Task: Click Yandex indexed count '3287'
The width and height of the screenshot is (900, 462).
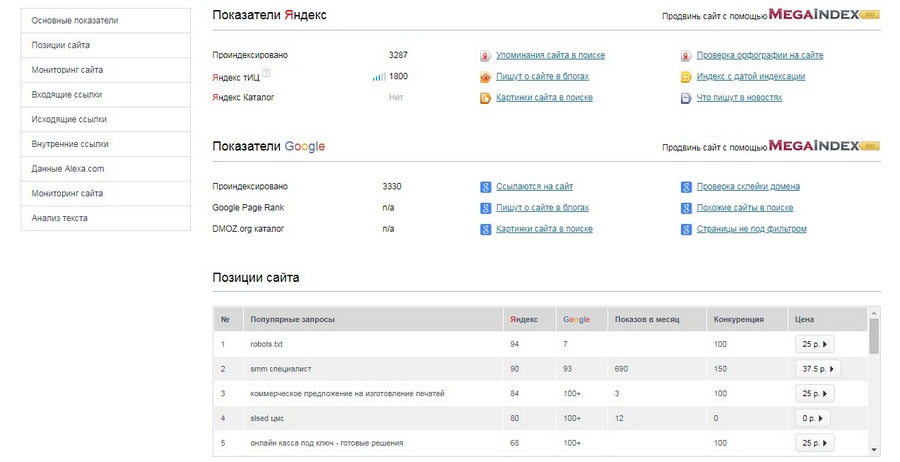Action: pyautogui.click(x=398, y=55)
